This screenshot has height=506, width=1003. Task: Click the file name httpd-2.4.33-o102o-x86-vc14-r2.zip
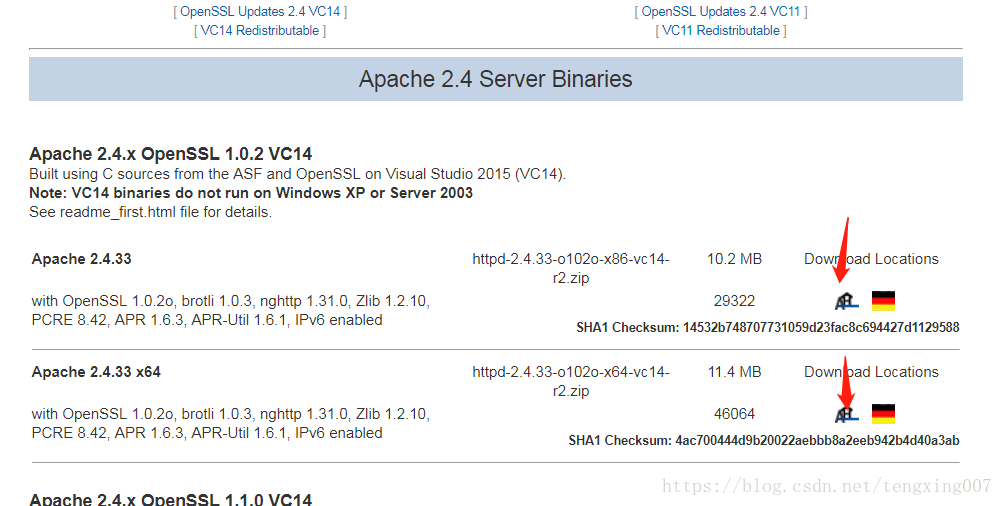(x=571, y=268)
